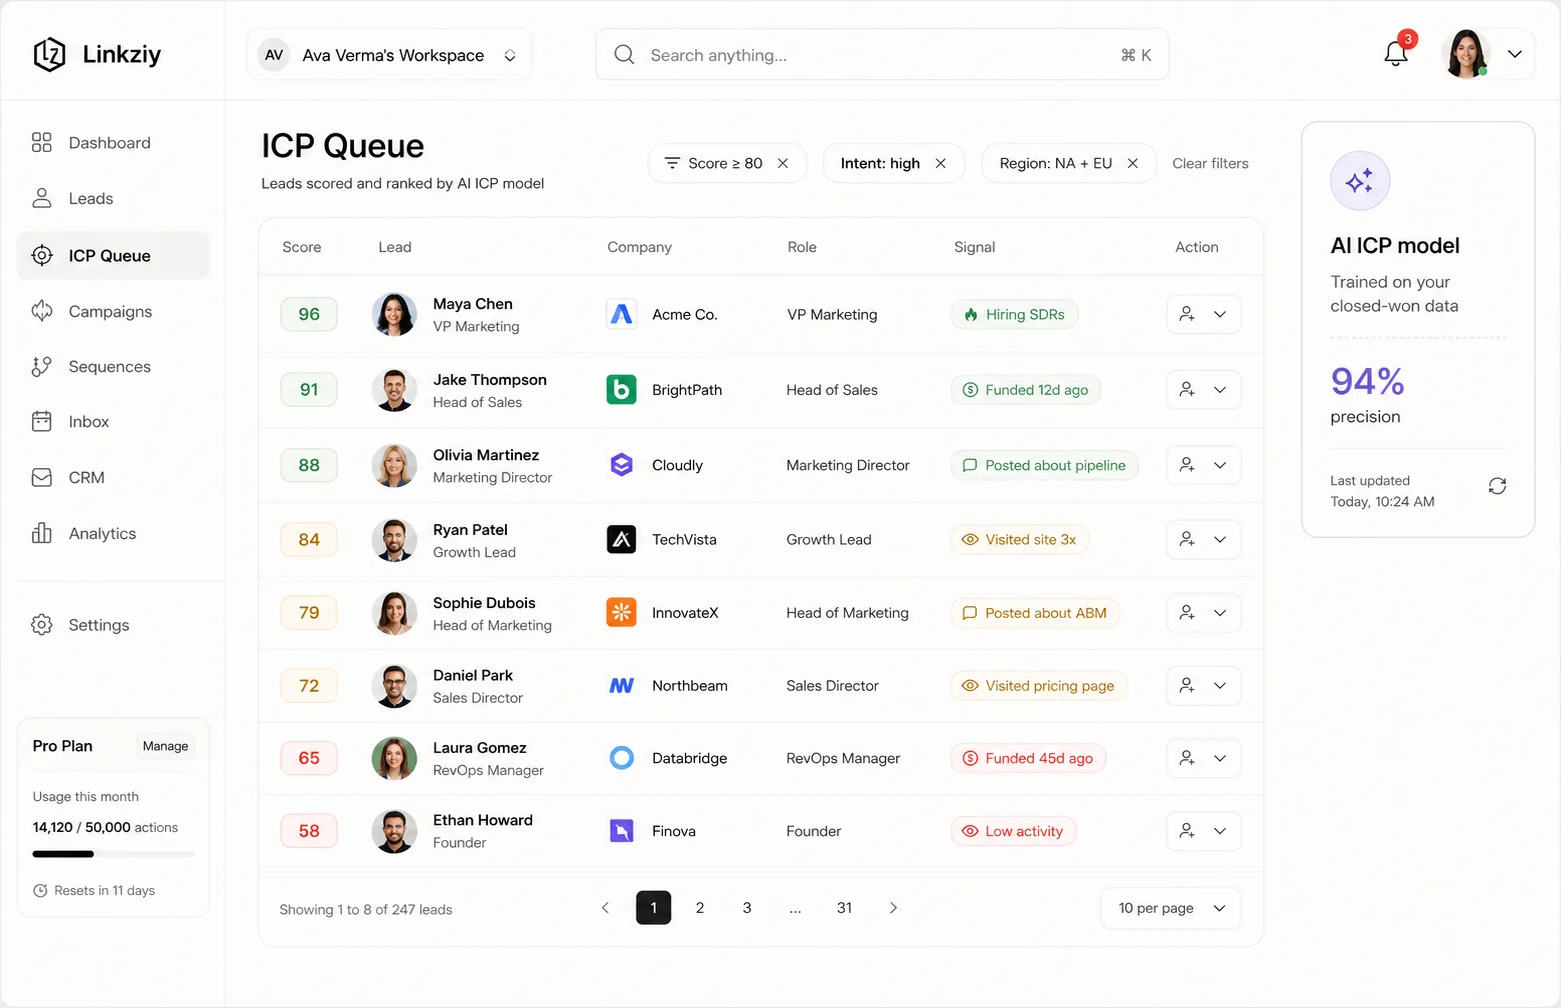The height and width of the screenshot is (1008, 1561).
Task: Click the InnovateX company logo
Action: coord(622,613)
